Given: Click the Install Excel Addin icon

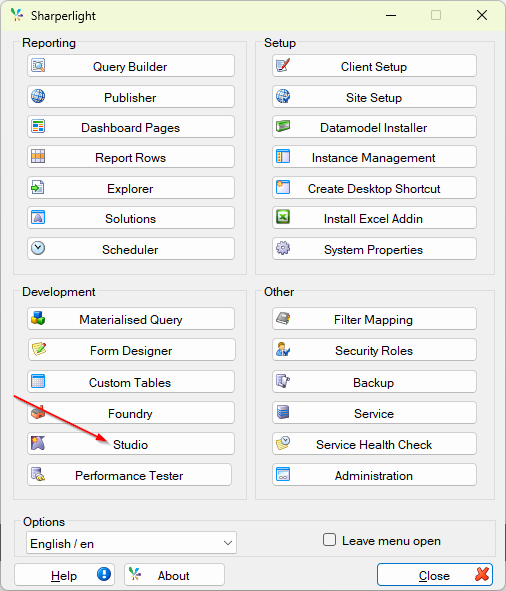Looking at the screenshot, I should click(283, 217).
